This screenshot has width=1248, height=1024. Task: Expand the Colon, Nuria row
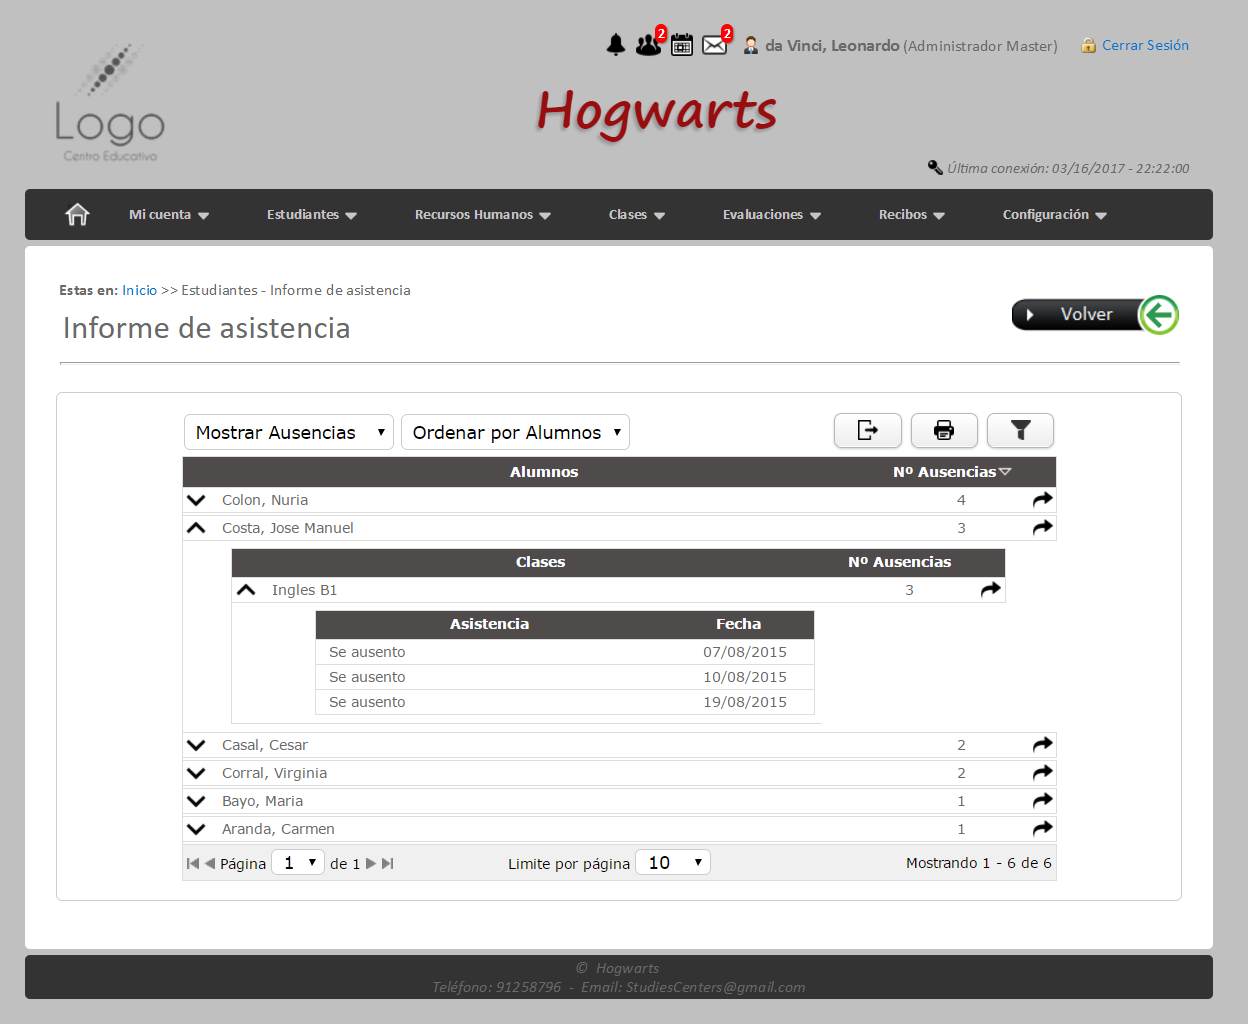(x=197, y=500)
